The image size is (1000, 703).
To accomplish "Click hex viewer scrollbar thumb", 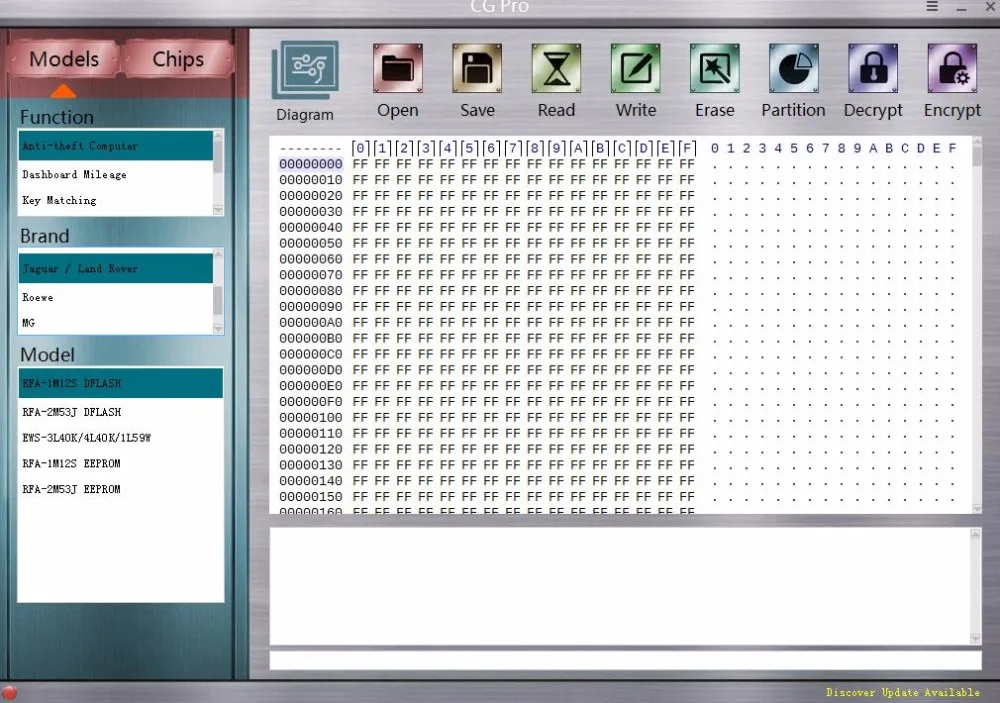I will point(976,157).
